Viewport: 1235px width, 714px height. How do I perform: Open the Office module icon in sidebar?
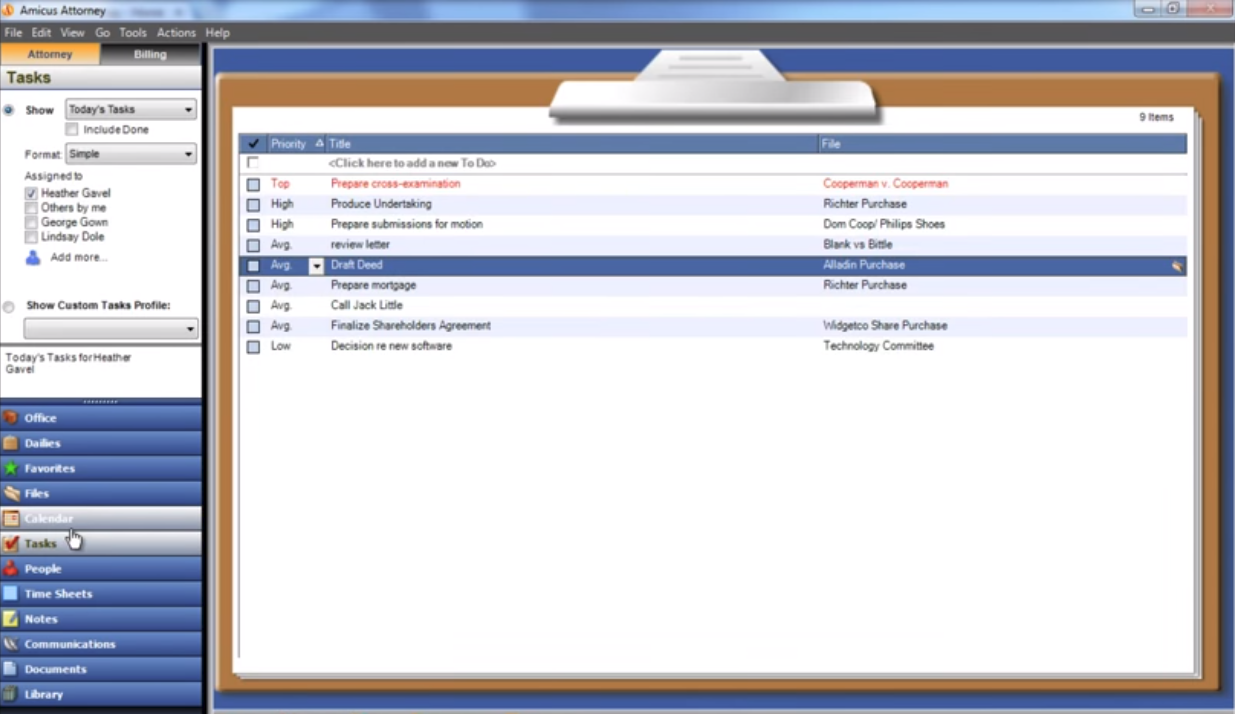[11, 418]
